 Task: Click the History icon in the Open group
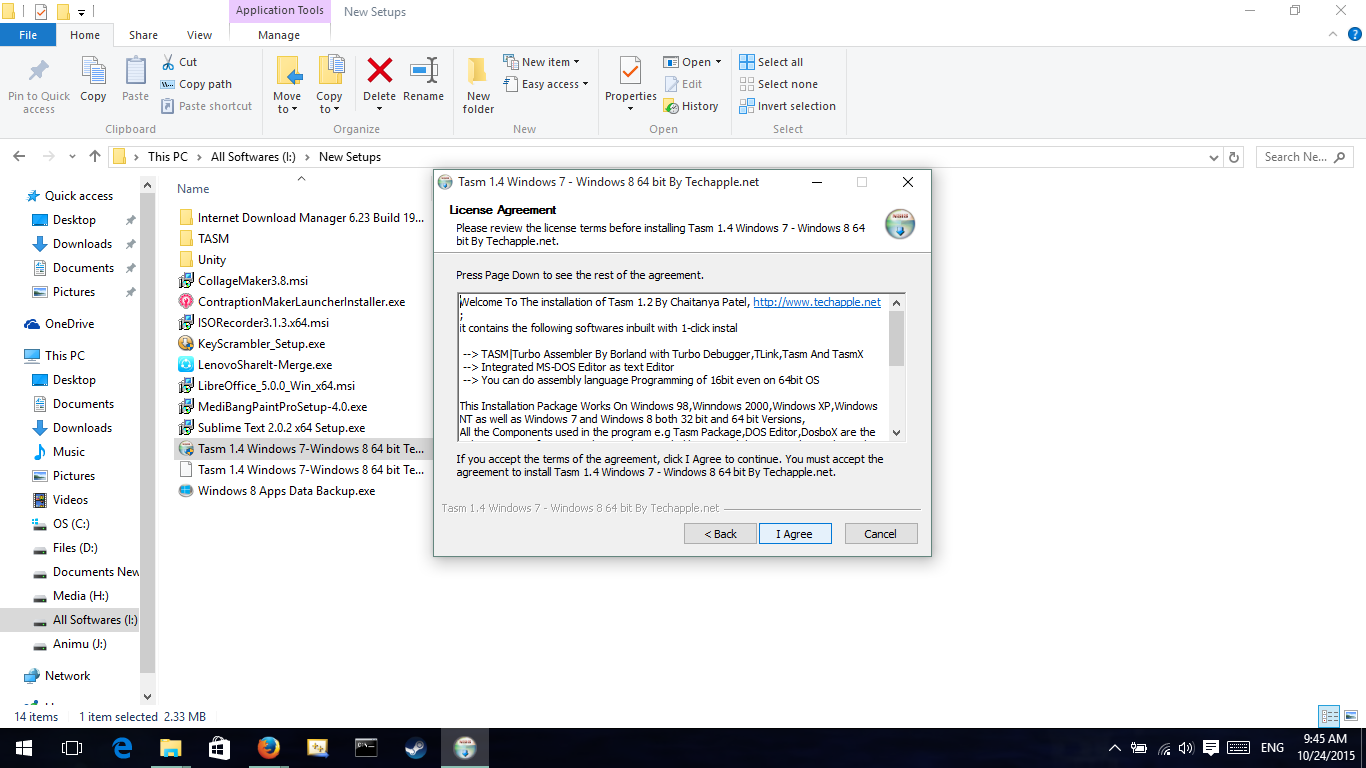(x=693, y=106)
